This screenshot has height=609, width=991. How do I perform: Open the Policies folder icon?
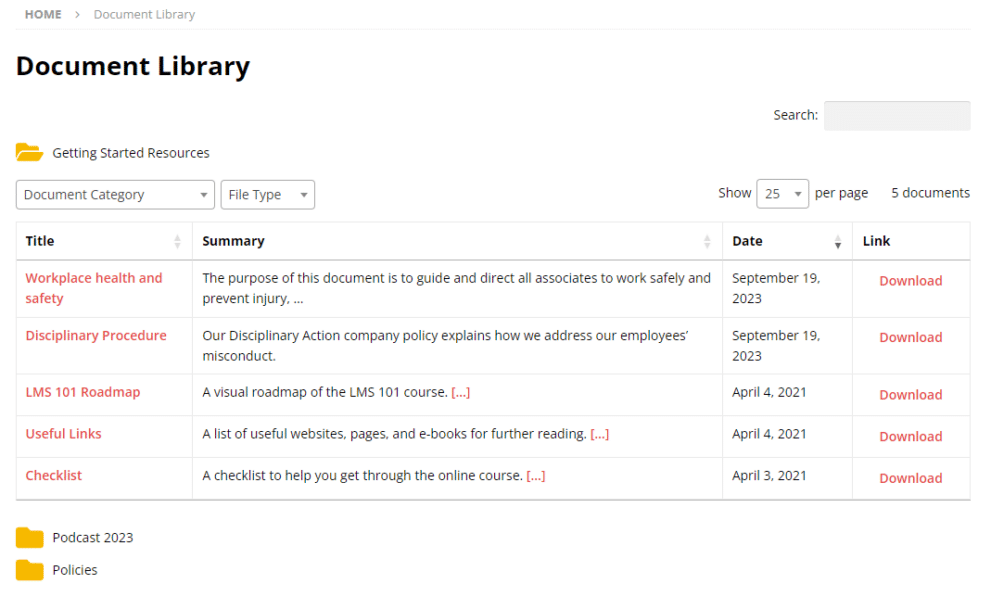(31, 570)
